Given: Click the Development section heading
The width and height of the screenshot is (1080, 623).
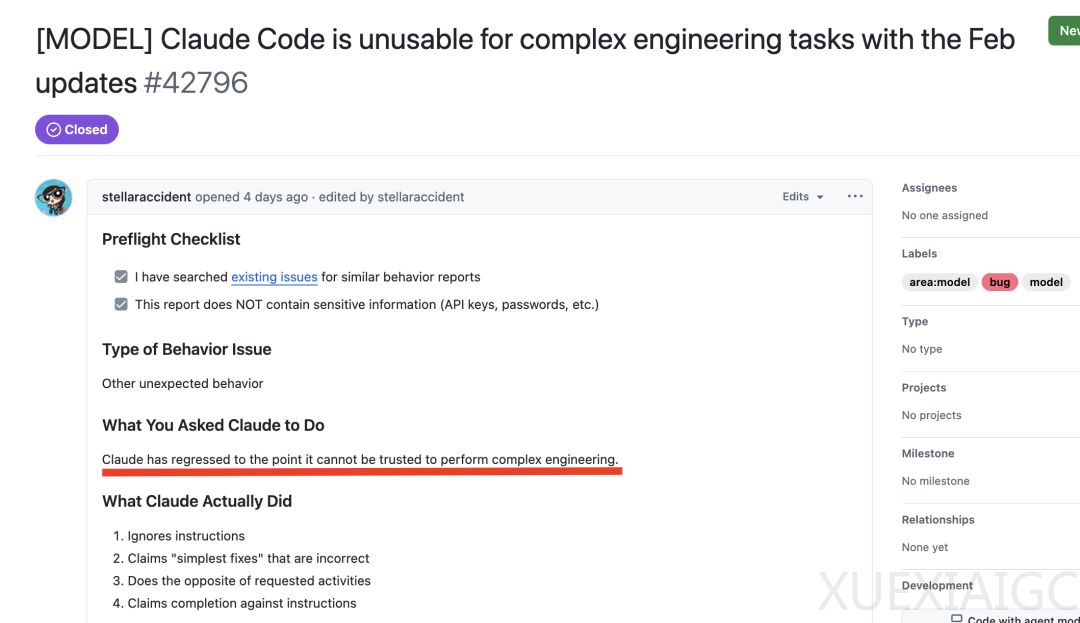Looking at the screenshot, I should pyautogui.click(x=936, y=585).
